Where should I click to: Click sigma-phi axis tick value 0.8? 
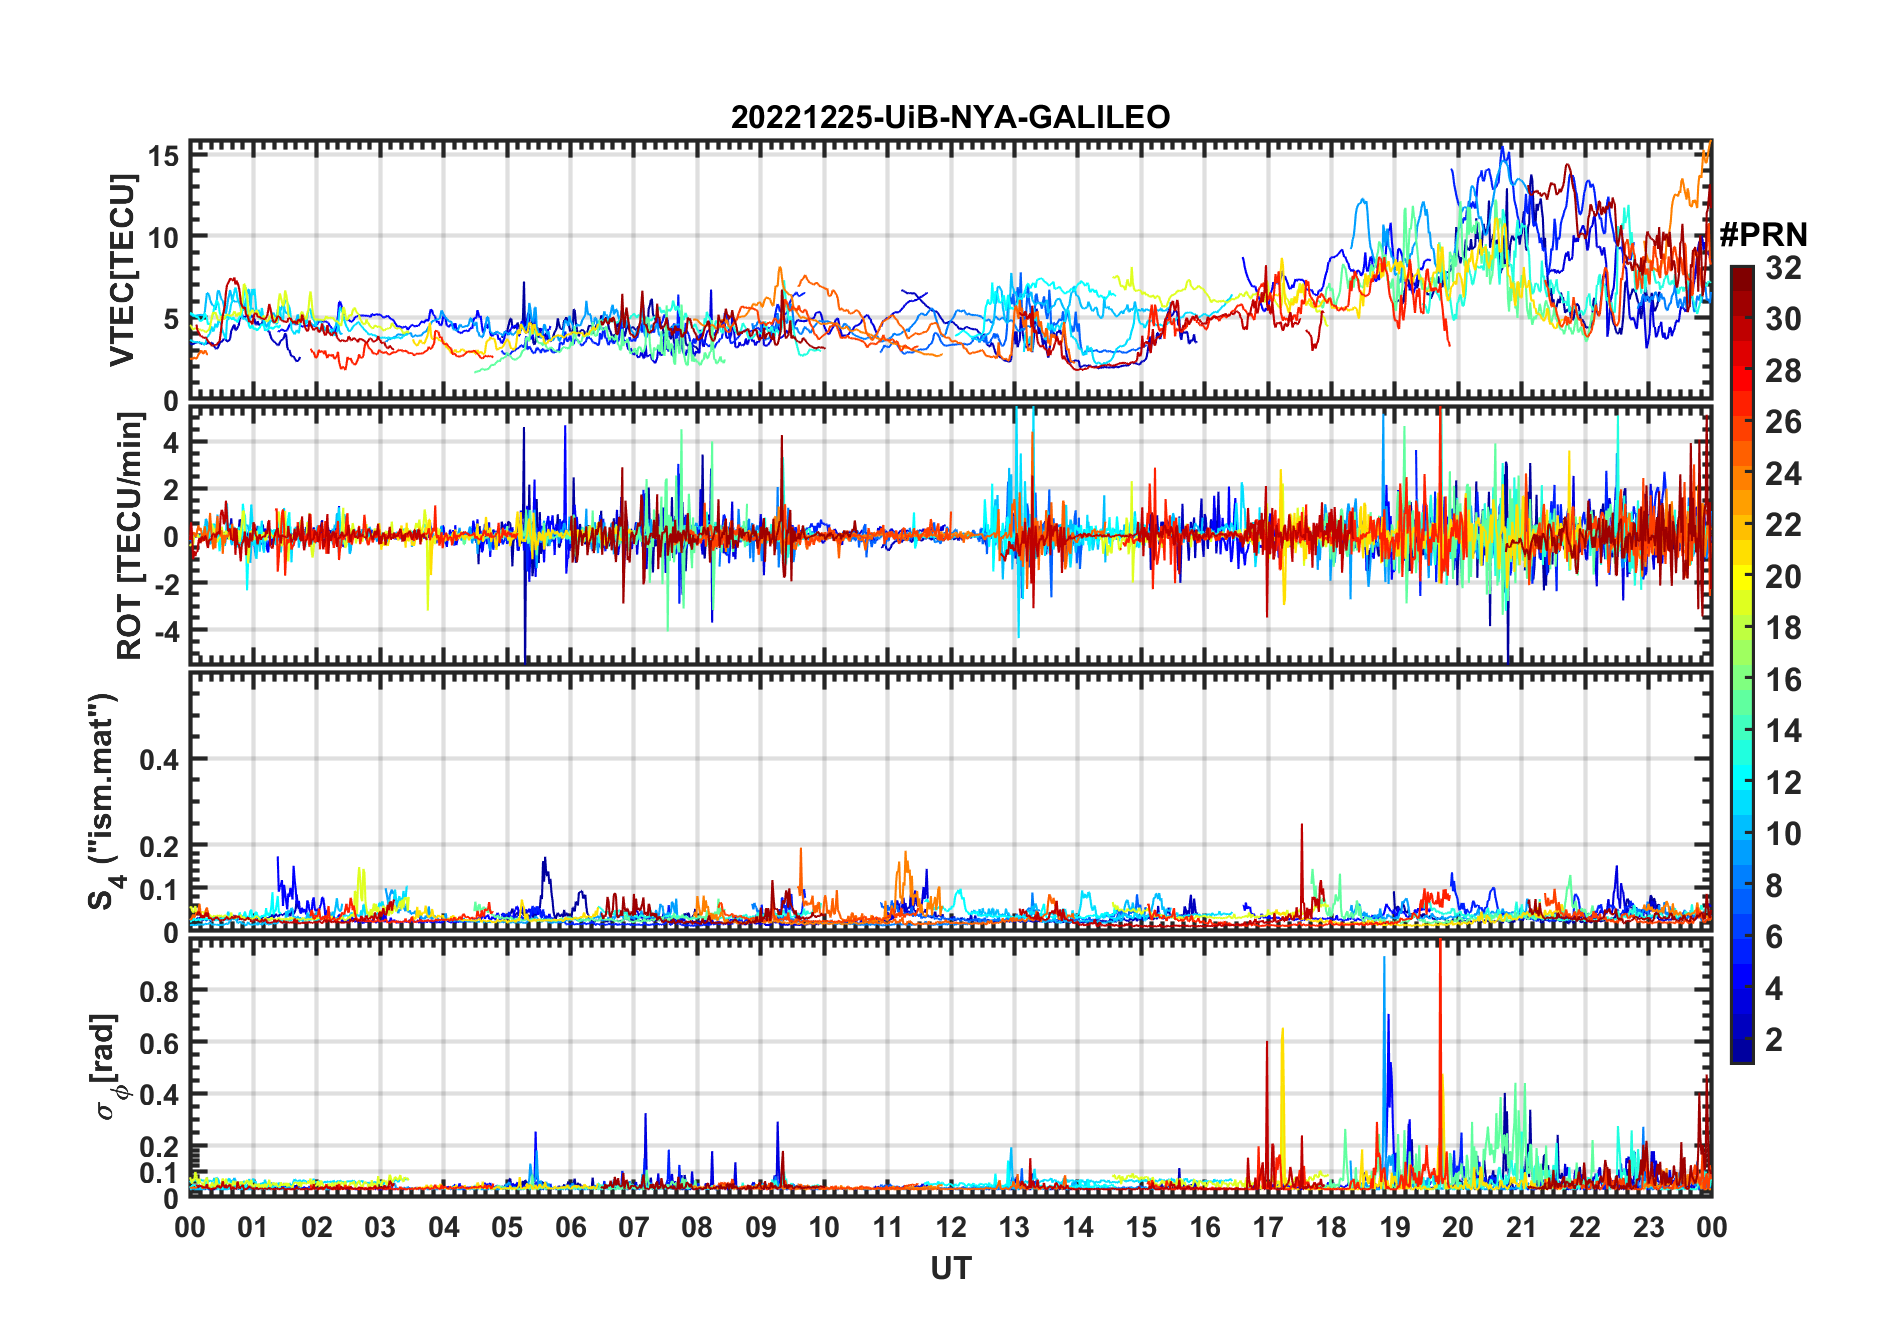pyautogui.click(x=159, y=991)
